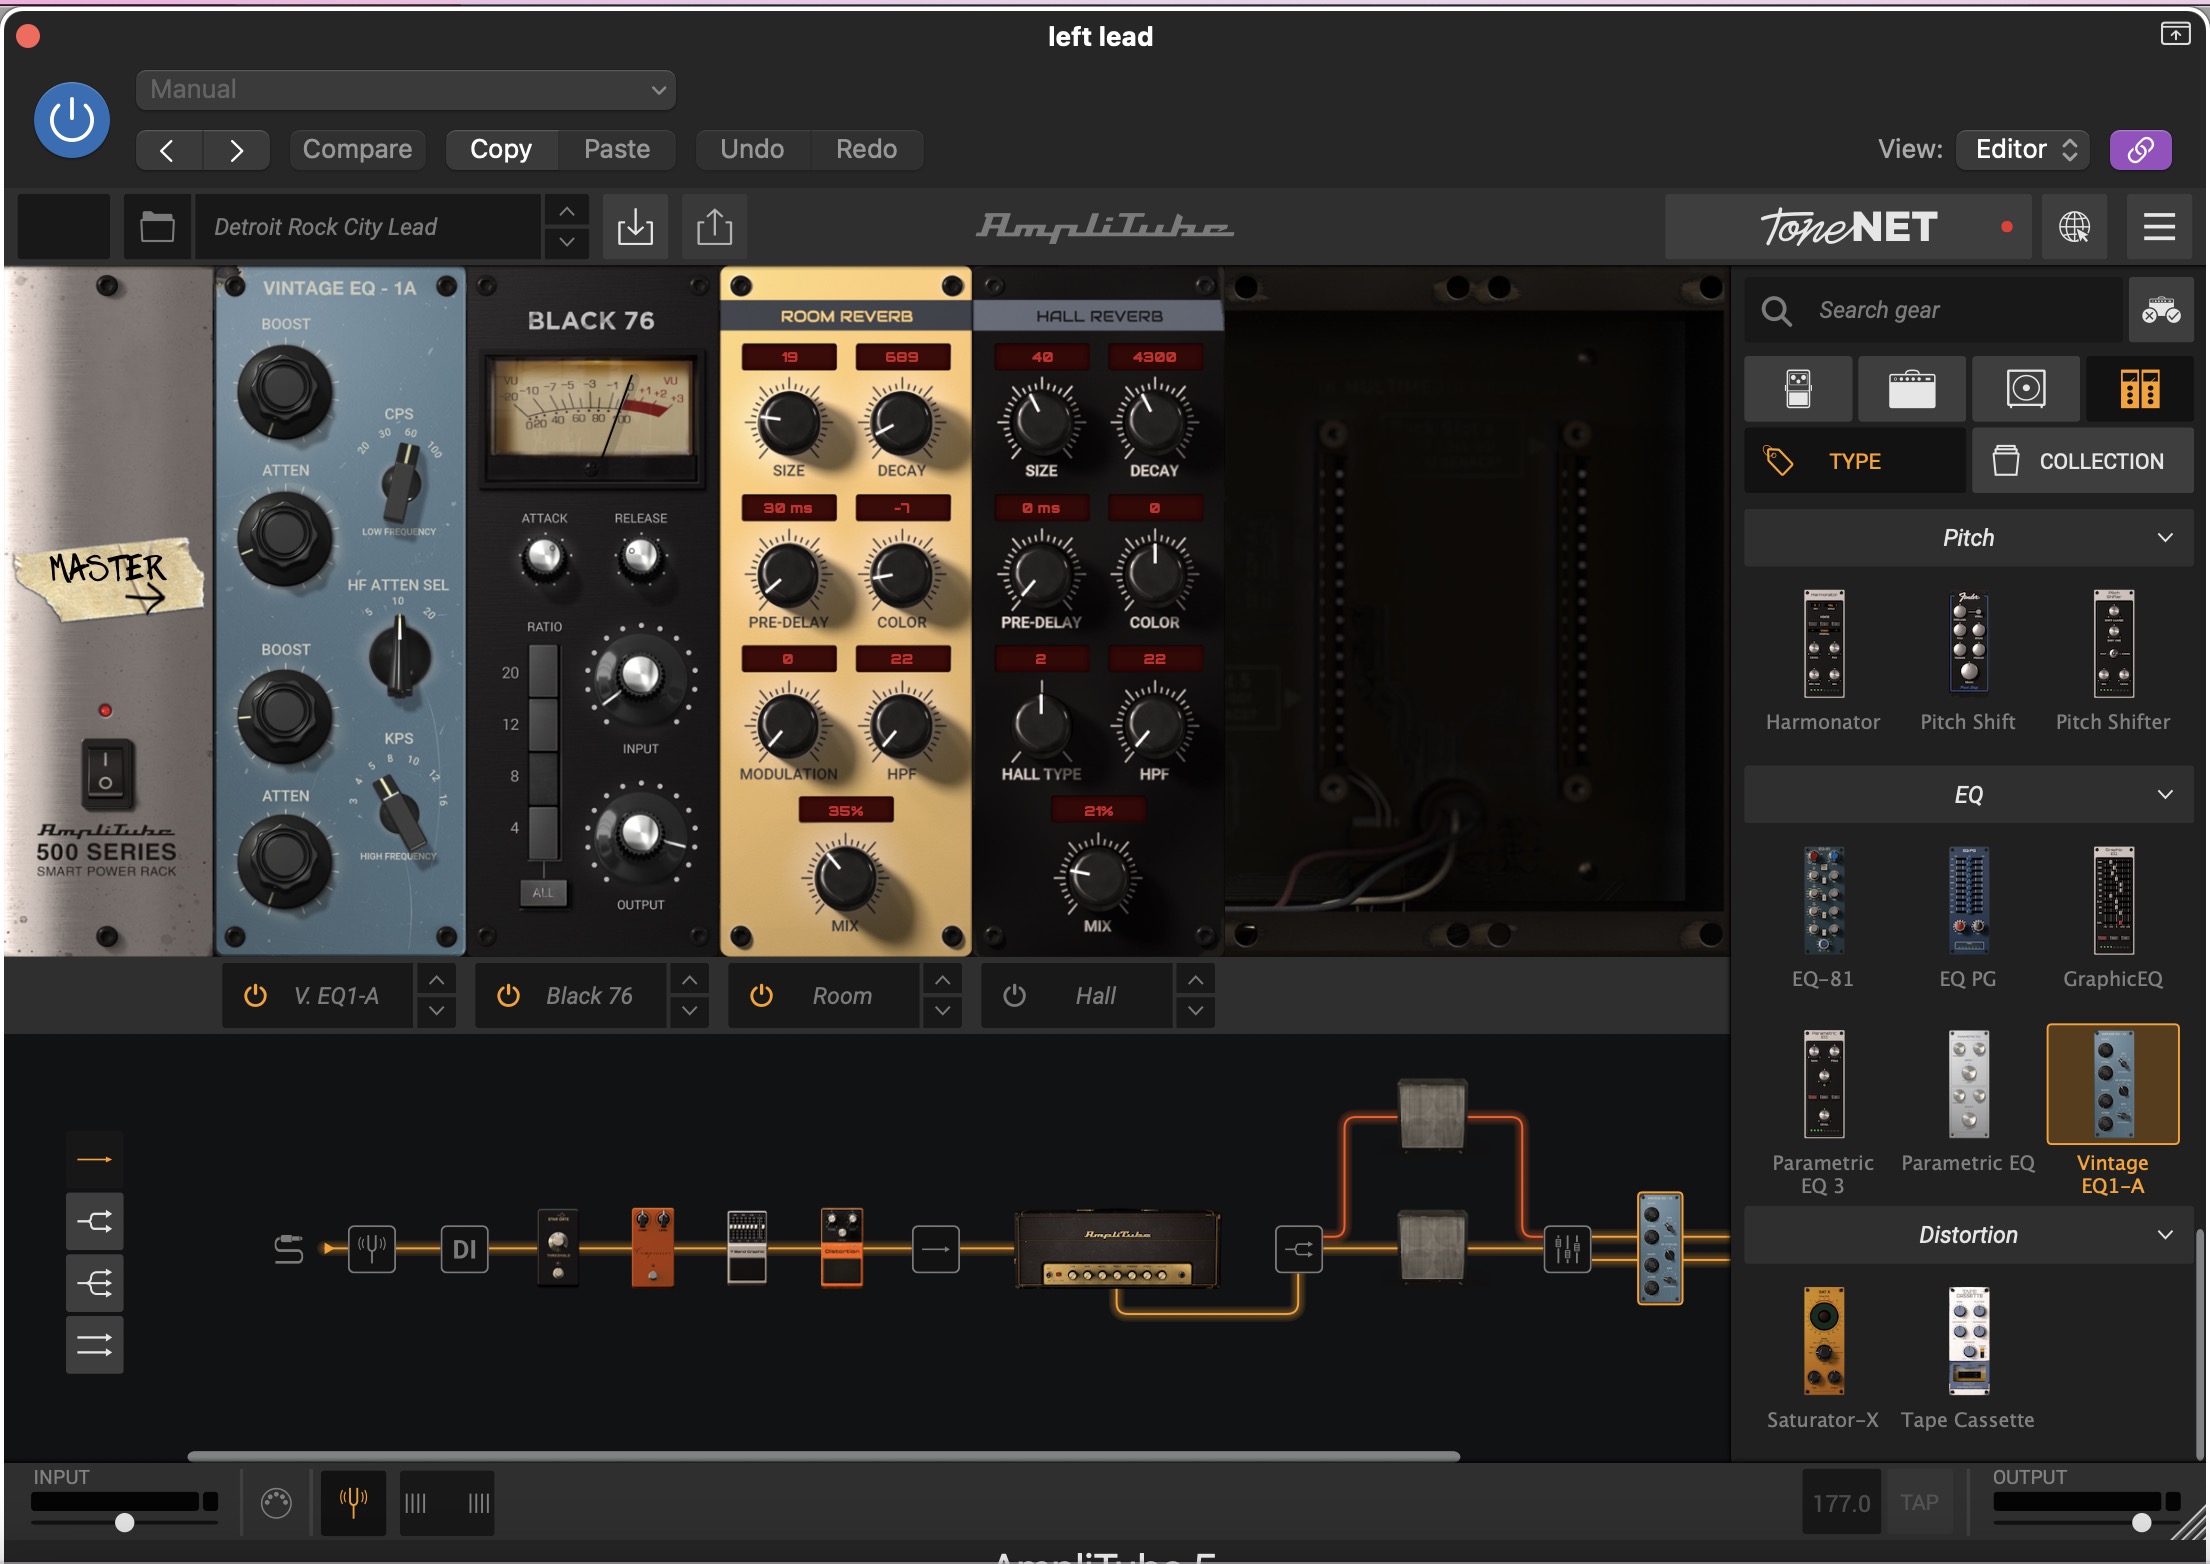The height and width of the screenshot is (1564, 2210).
Task: Click the DI block in signal chain
Action: click(x=464, y=1248)
